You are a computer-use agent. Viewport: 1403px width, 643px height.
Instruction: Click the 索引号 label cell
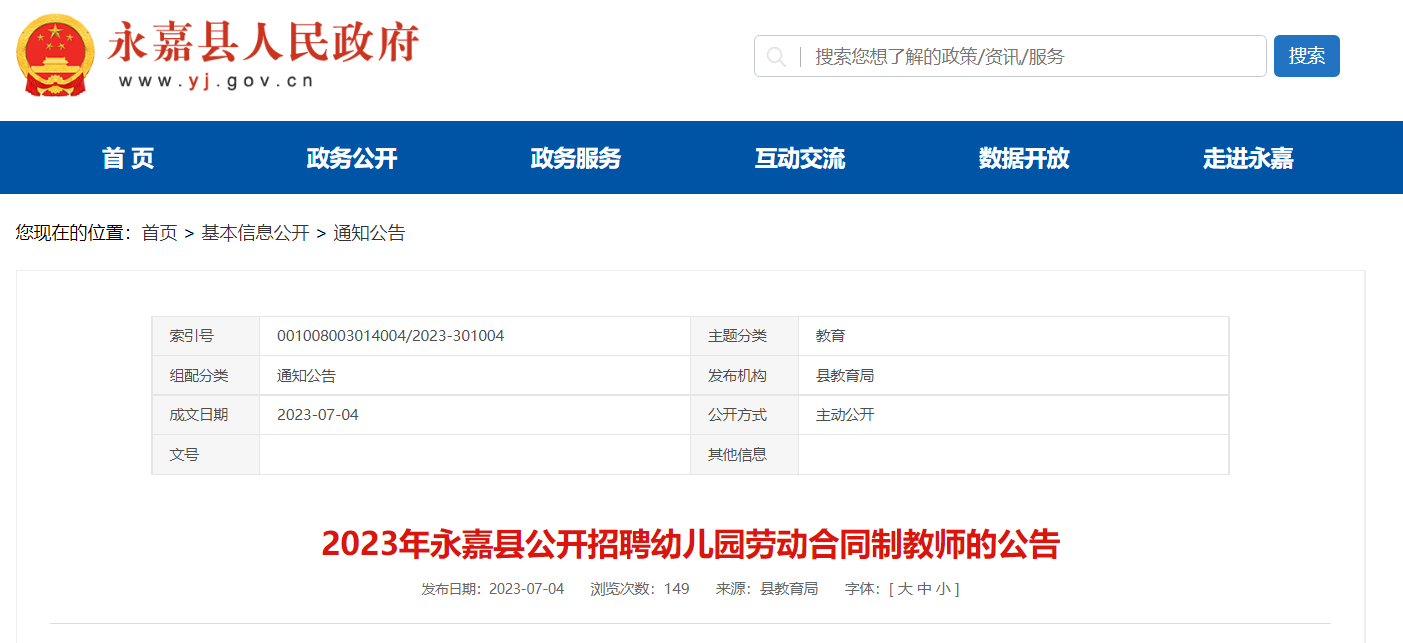(x=206, y=336)
